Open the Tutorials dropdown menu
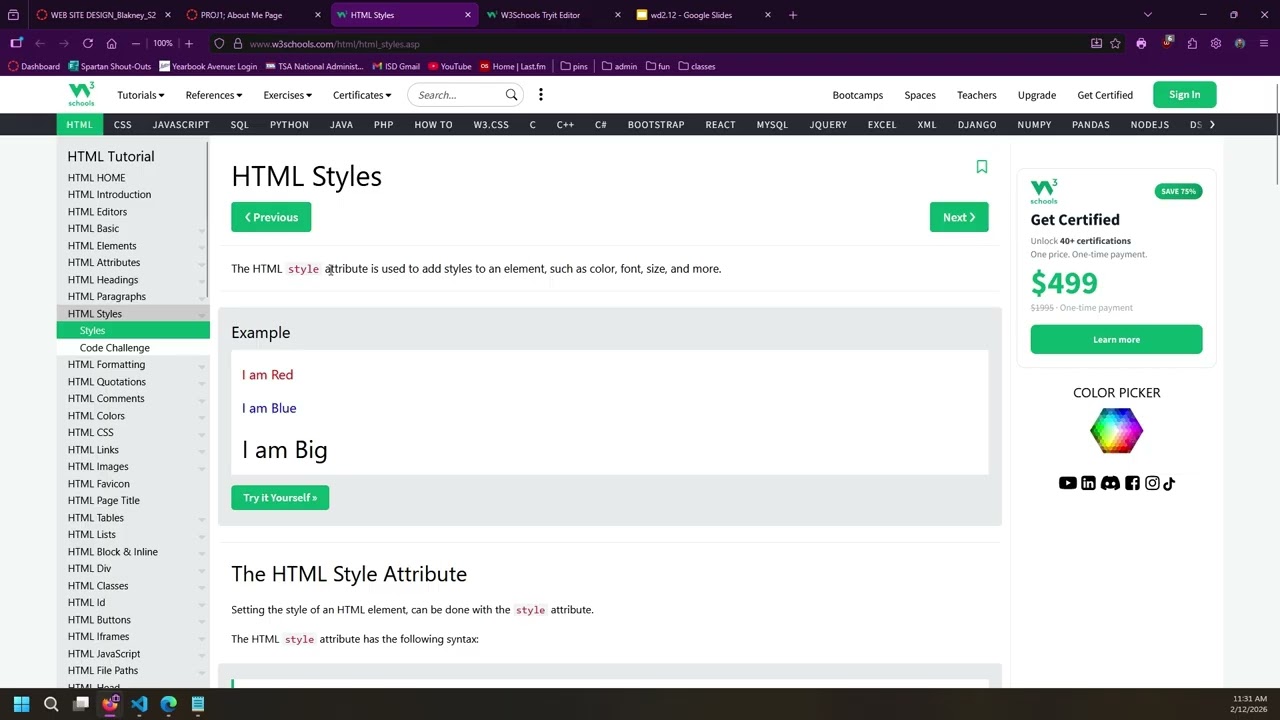The width and height of the screenshot is (1280, 720). [141, 95]
